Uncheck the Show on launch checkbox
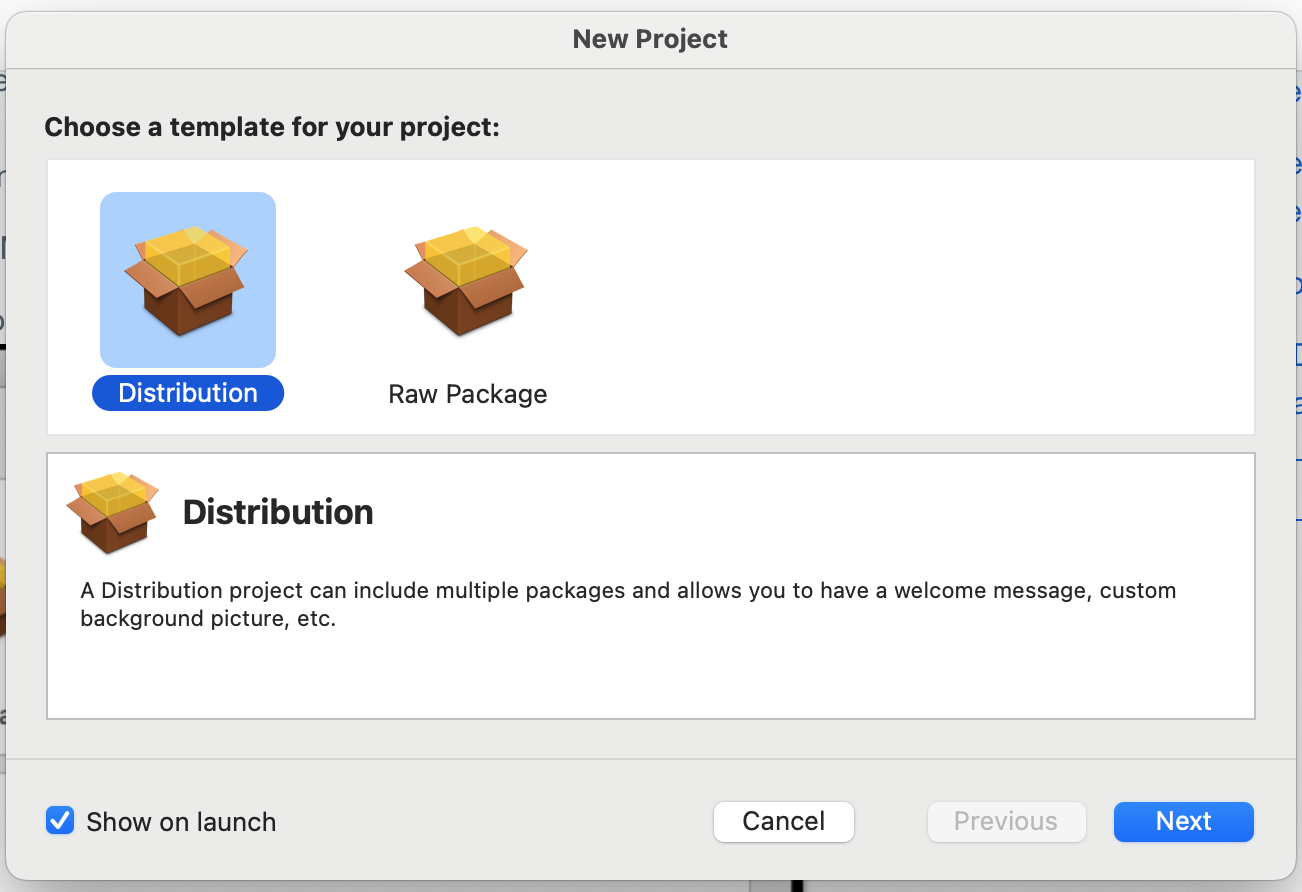The width and height of the screenshot is (1302, 892). pos(60,821)
